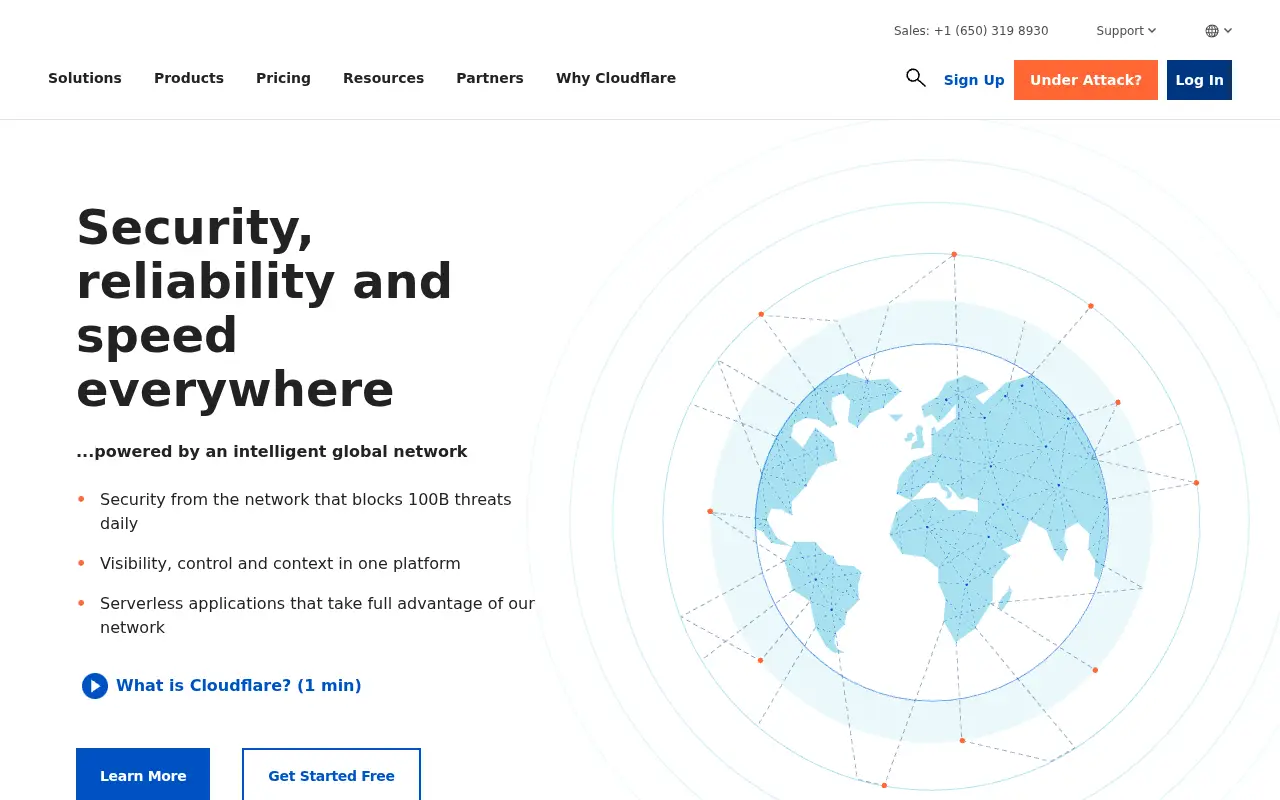Click the Under Attack? button

pyautogui.click(x=1086, y=80)
